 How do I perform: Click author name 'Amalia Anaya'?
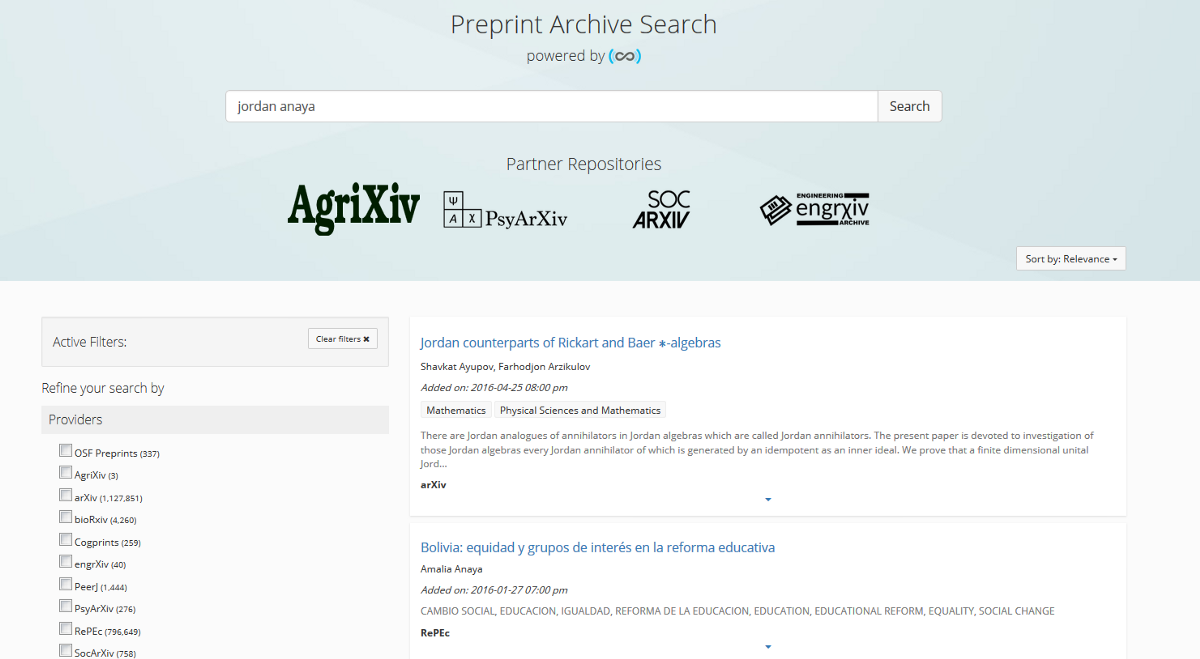pos(452,569)
